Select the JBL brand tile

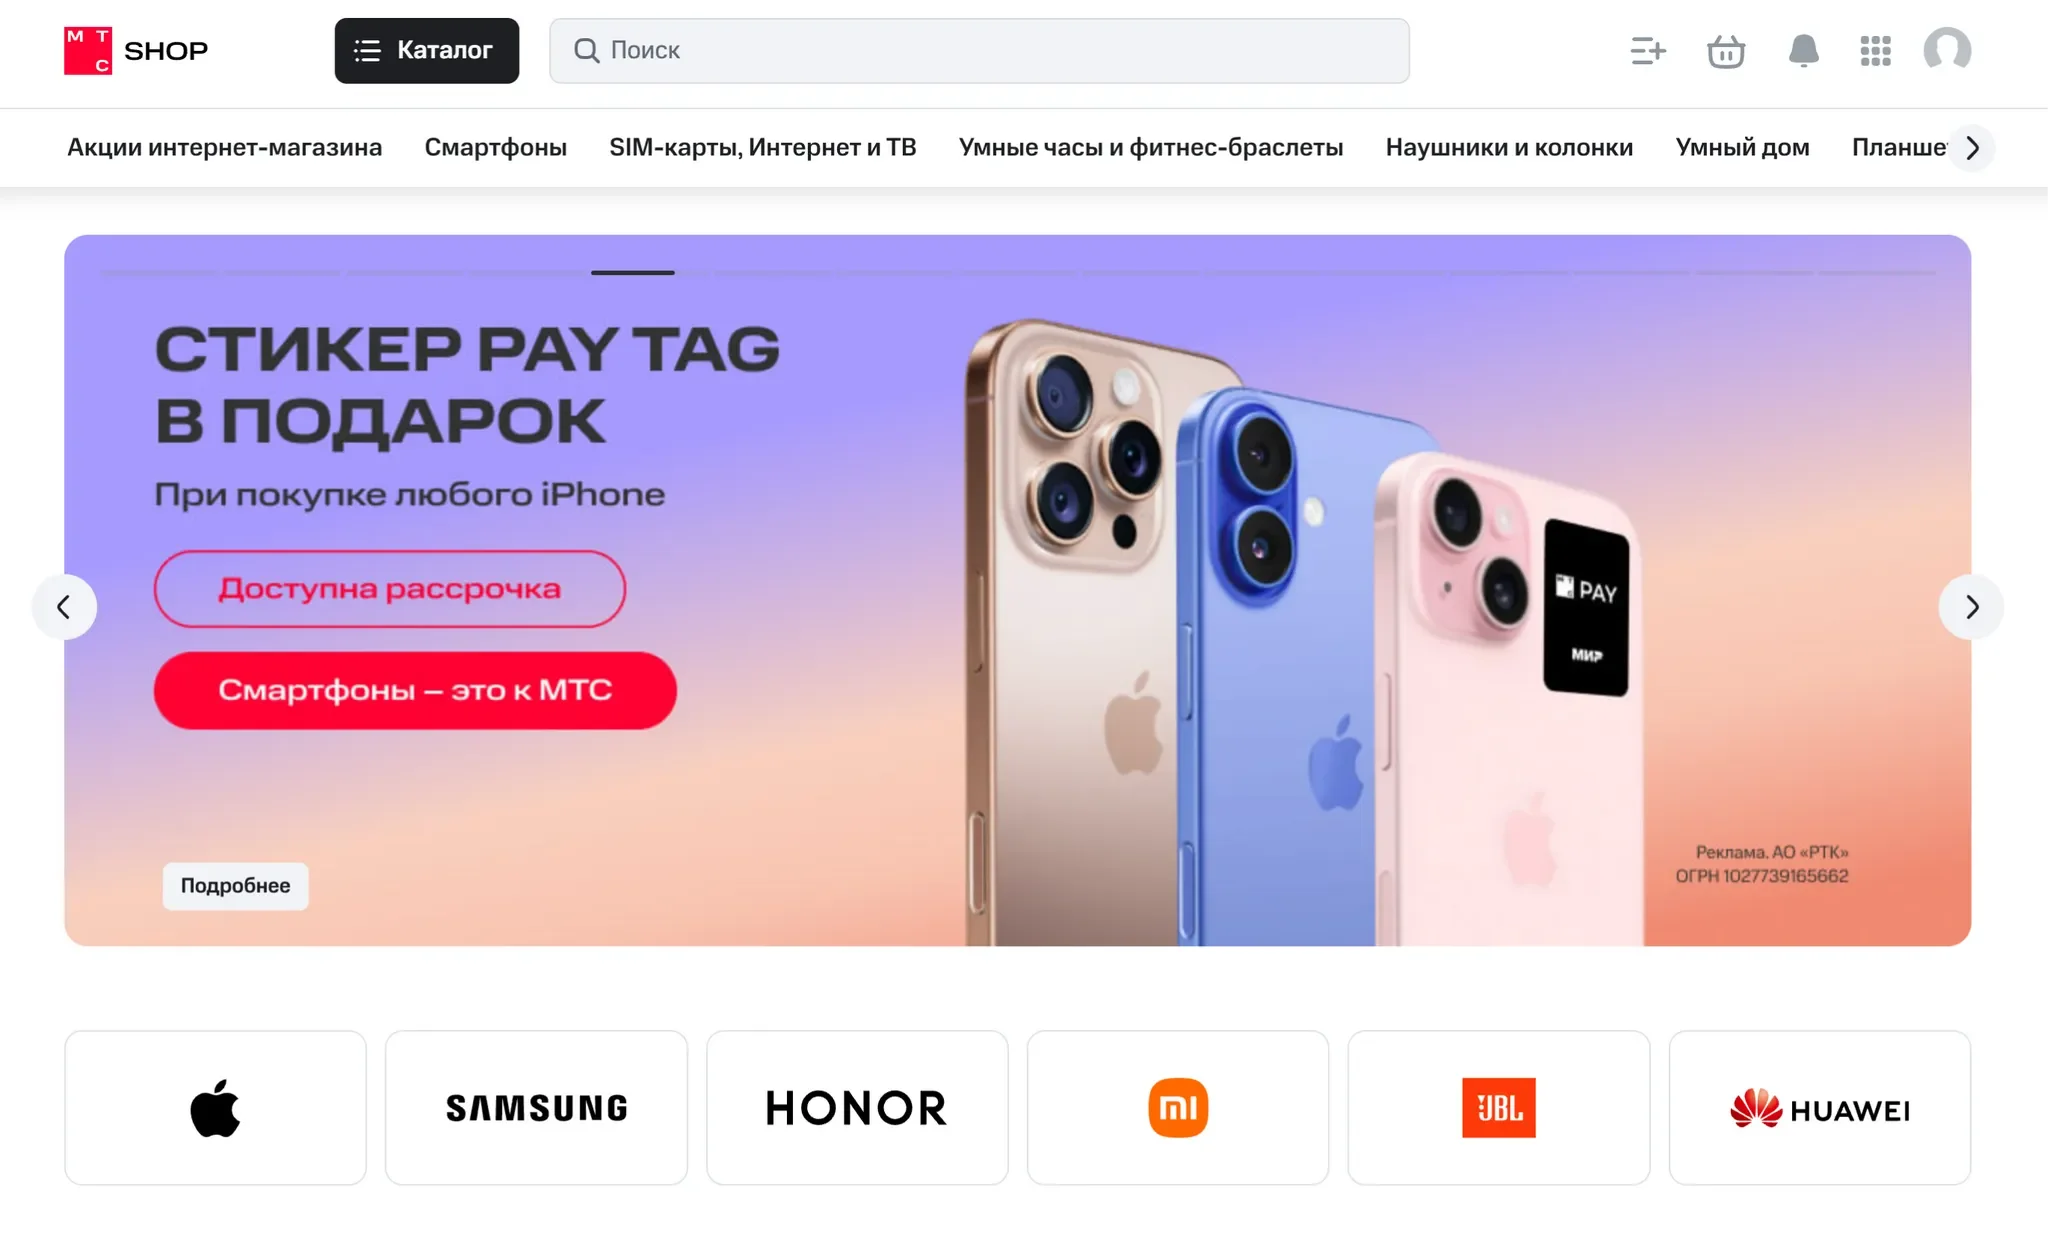pos(1499,1108)
